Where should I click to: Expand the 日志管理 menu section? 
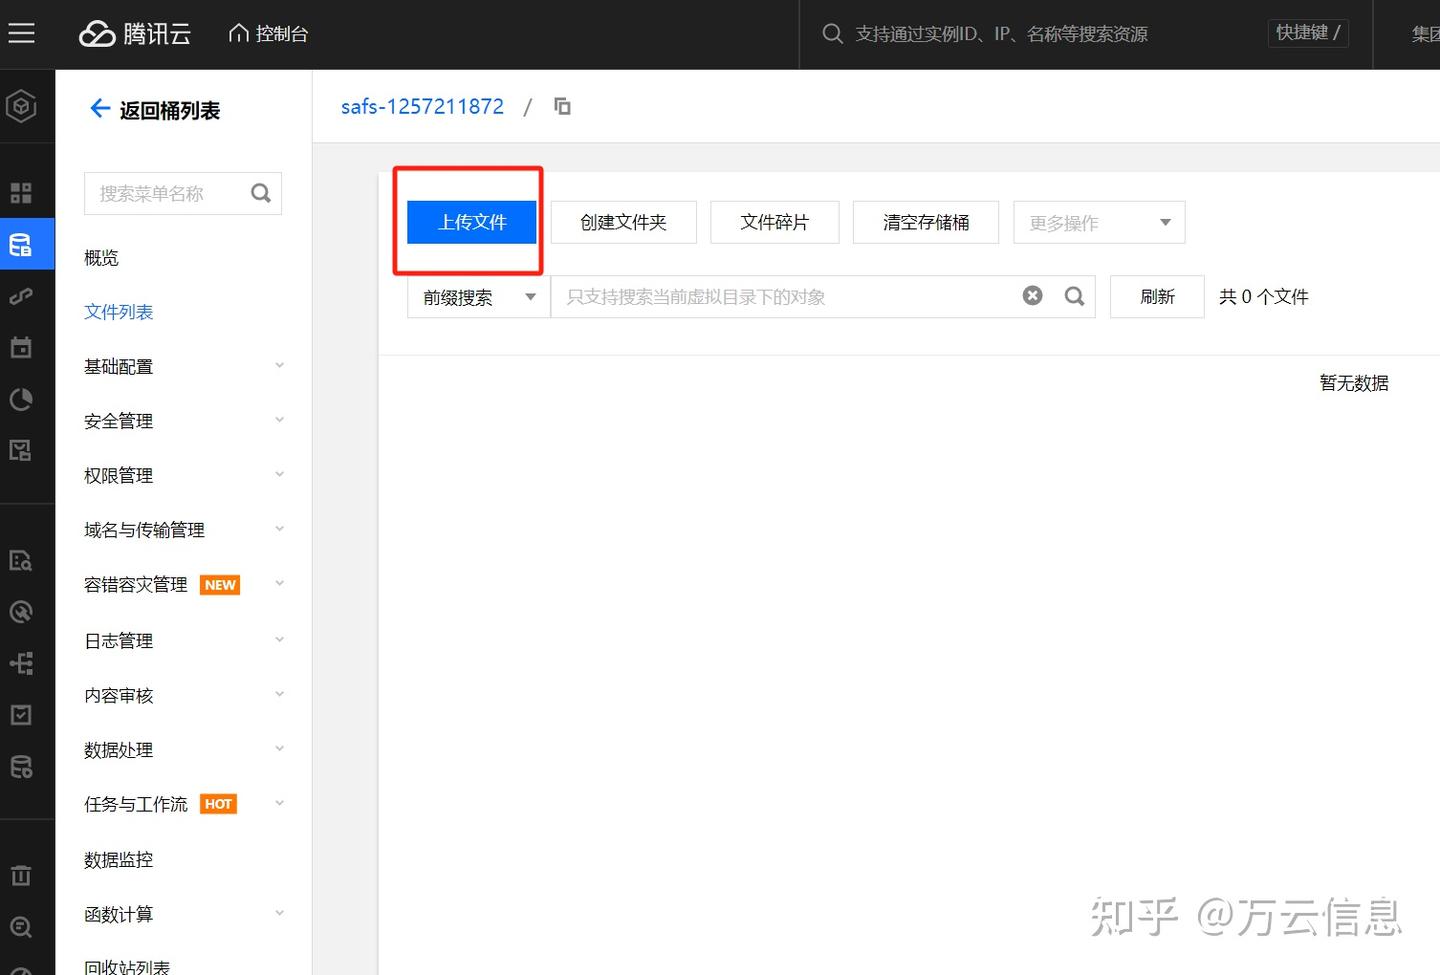tap(184, 641)
